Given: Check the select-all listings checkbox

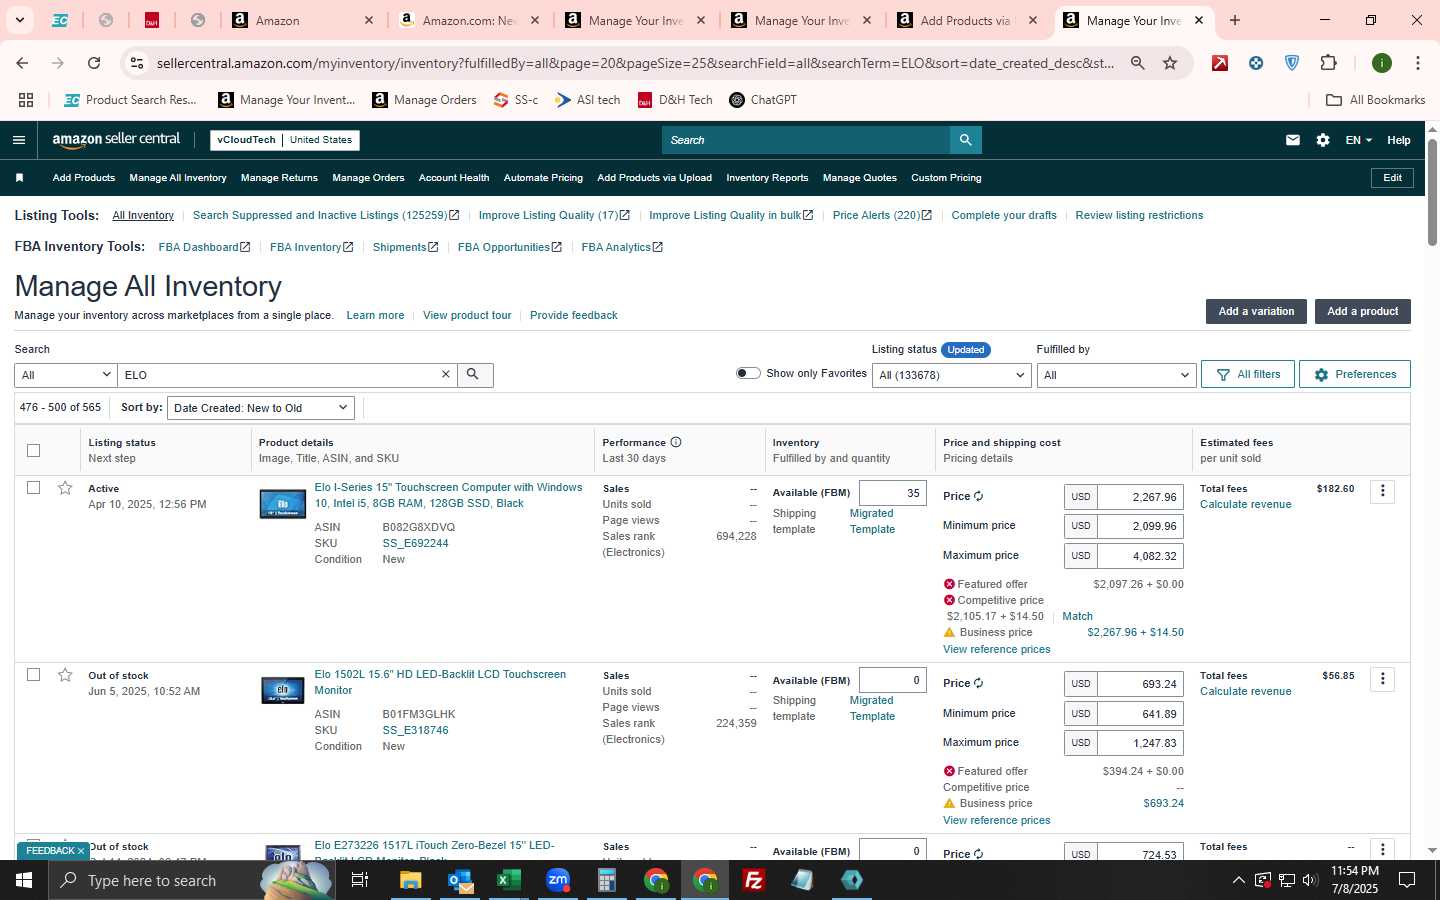Looking at the screenshot, I should click(33, 450).
